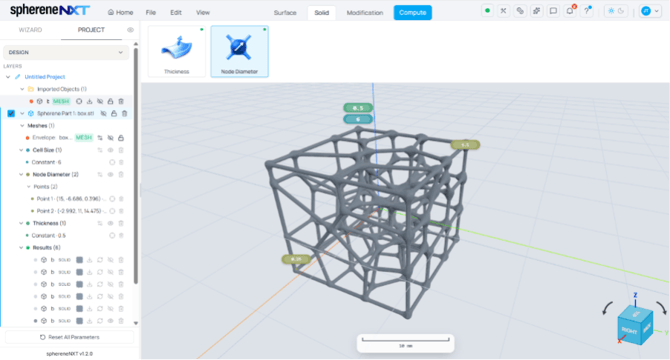This screenshot has width=670, height=360.
Task: Collapse the Results group
Action: tap(21, 248)
